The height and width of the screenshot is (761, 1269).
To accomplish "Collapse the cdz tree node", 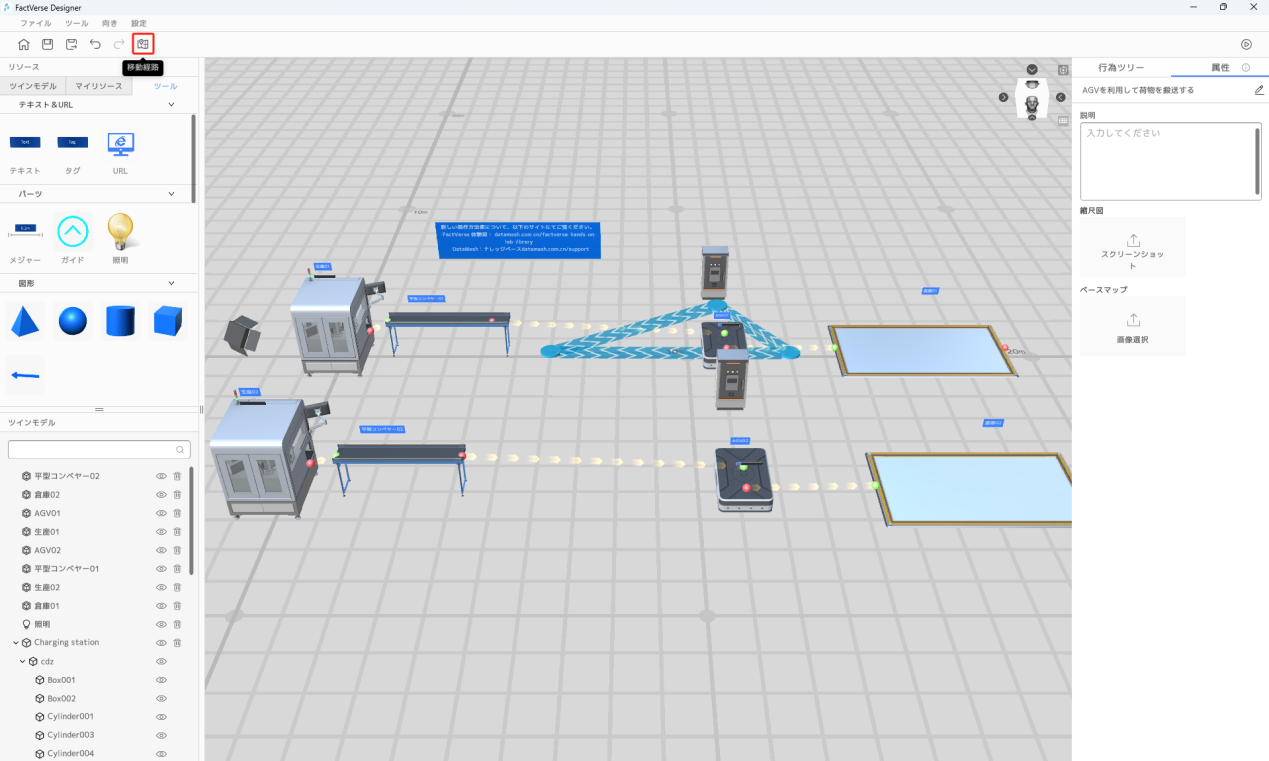I will [22, 661].
